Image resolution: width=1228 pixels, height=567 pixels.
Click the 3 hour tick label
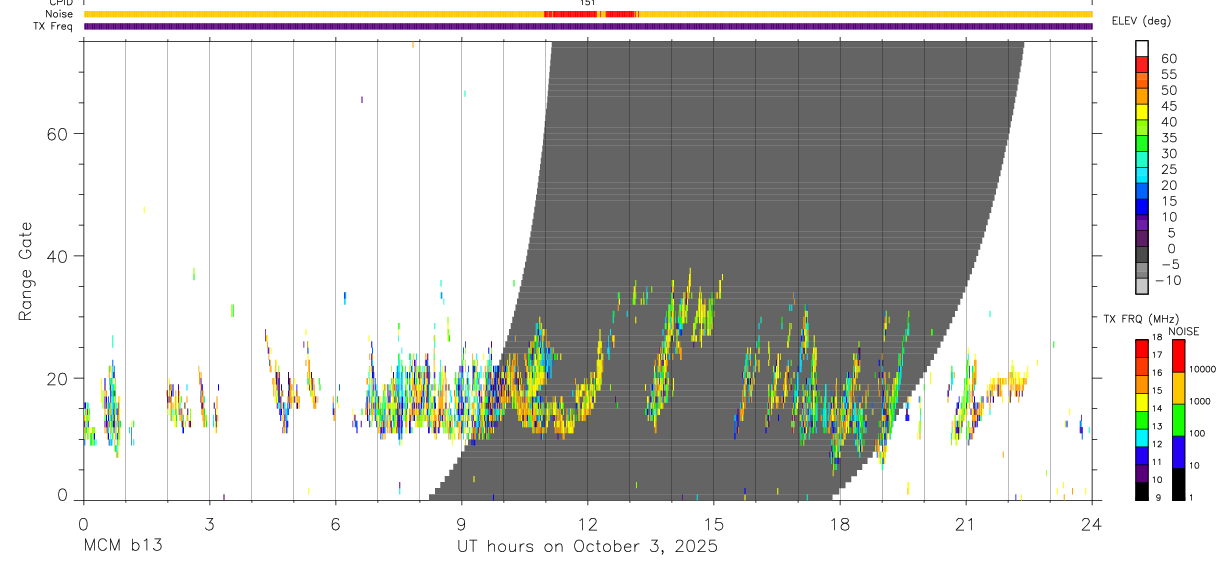(x=209, y=524)
